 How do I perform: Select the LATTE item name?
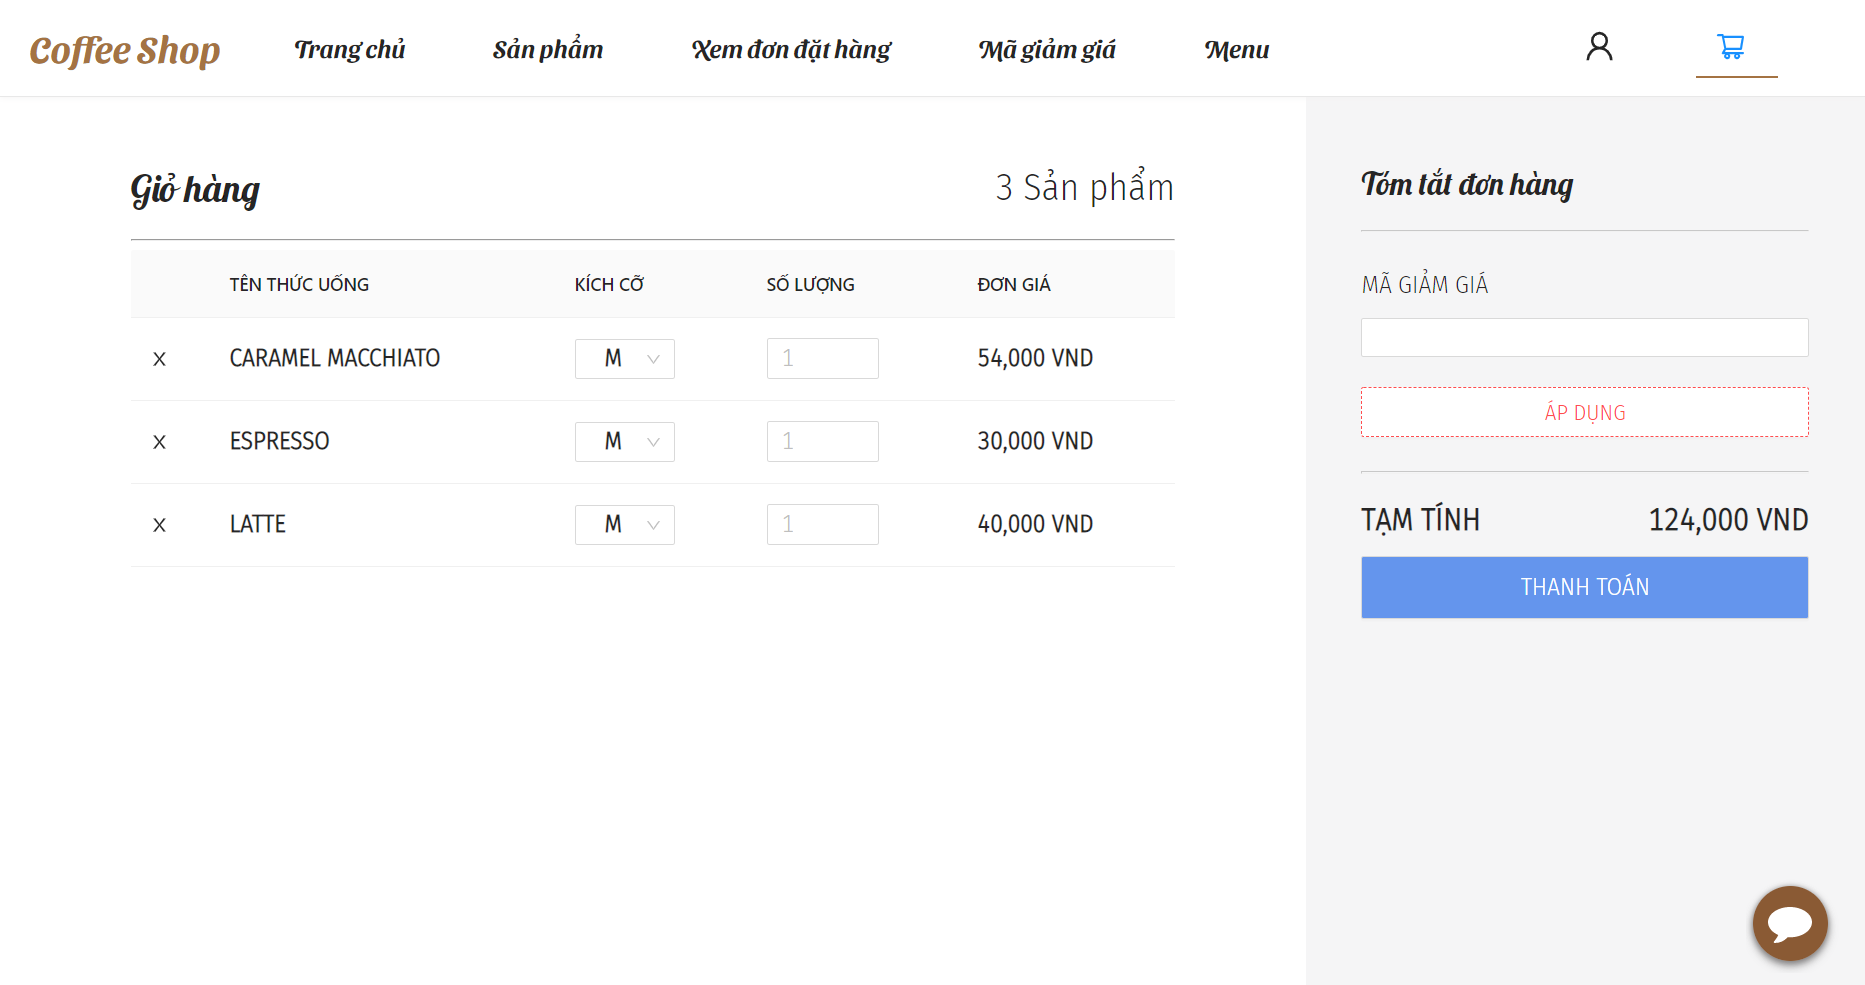coord(258,524)
